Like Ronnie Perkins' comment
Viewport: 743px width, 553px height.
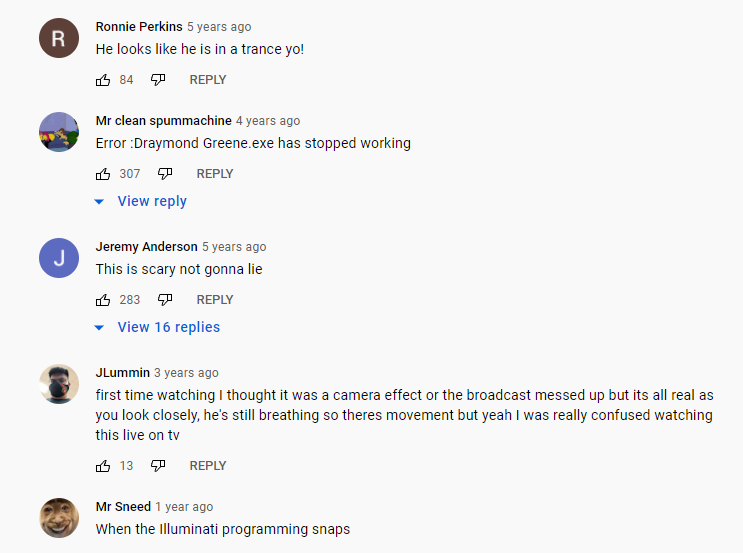click(x=103, y=80)
